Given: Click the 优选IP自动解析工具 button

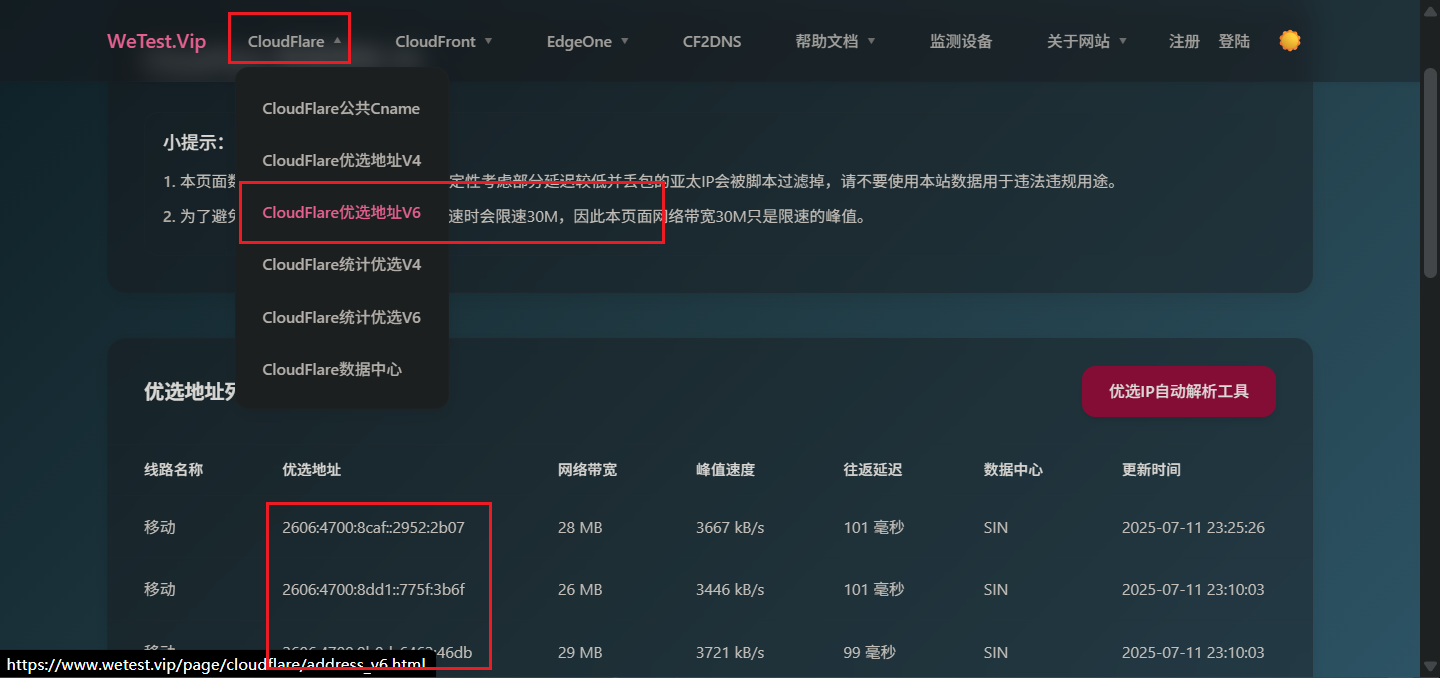Looking at the screenshot, I should tap(1179, 391).
